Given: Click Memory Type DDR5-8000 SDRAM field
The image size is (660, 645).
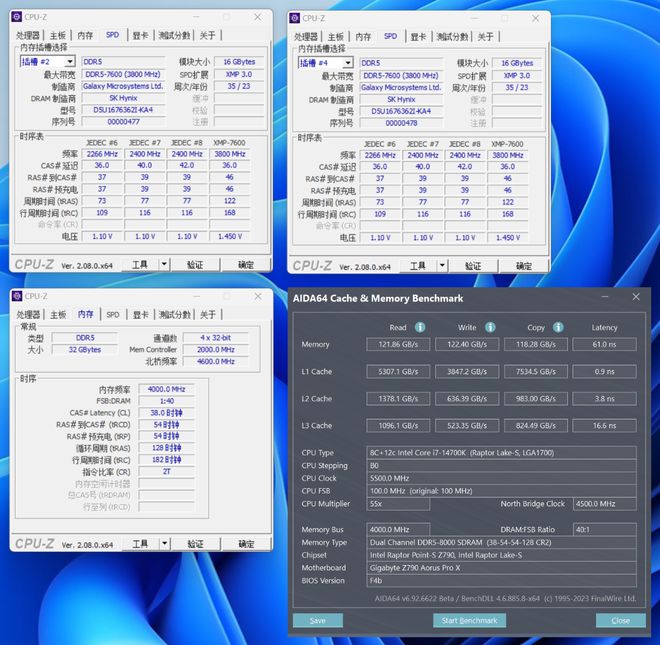Looking at the screenshot, I should (x=501, y=542).
